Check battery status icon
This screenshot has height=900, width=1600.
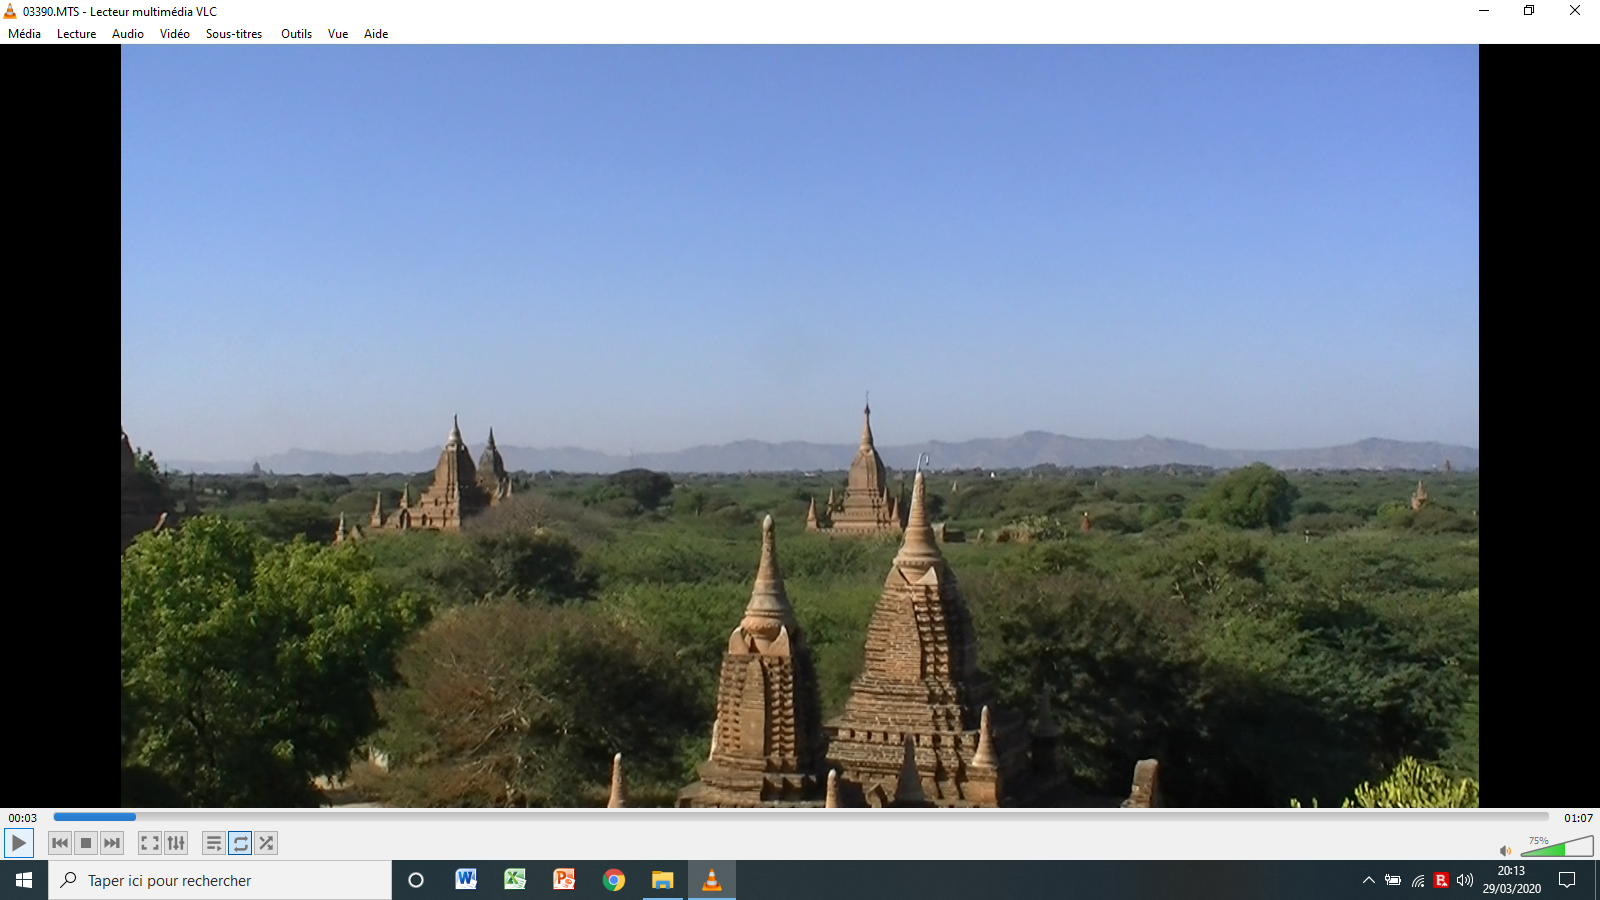coord(1393,880)
